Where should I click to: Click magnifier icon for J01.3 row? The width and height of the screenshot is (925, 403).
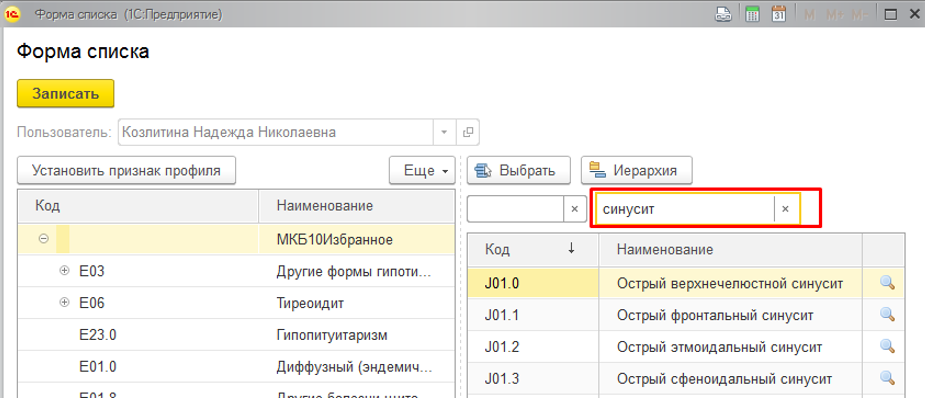[885, 379]
